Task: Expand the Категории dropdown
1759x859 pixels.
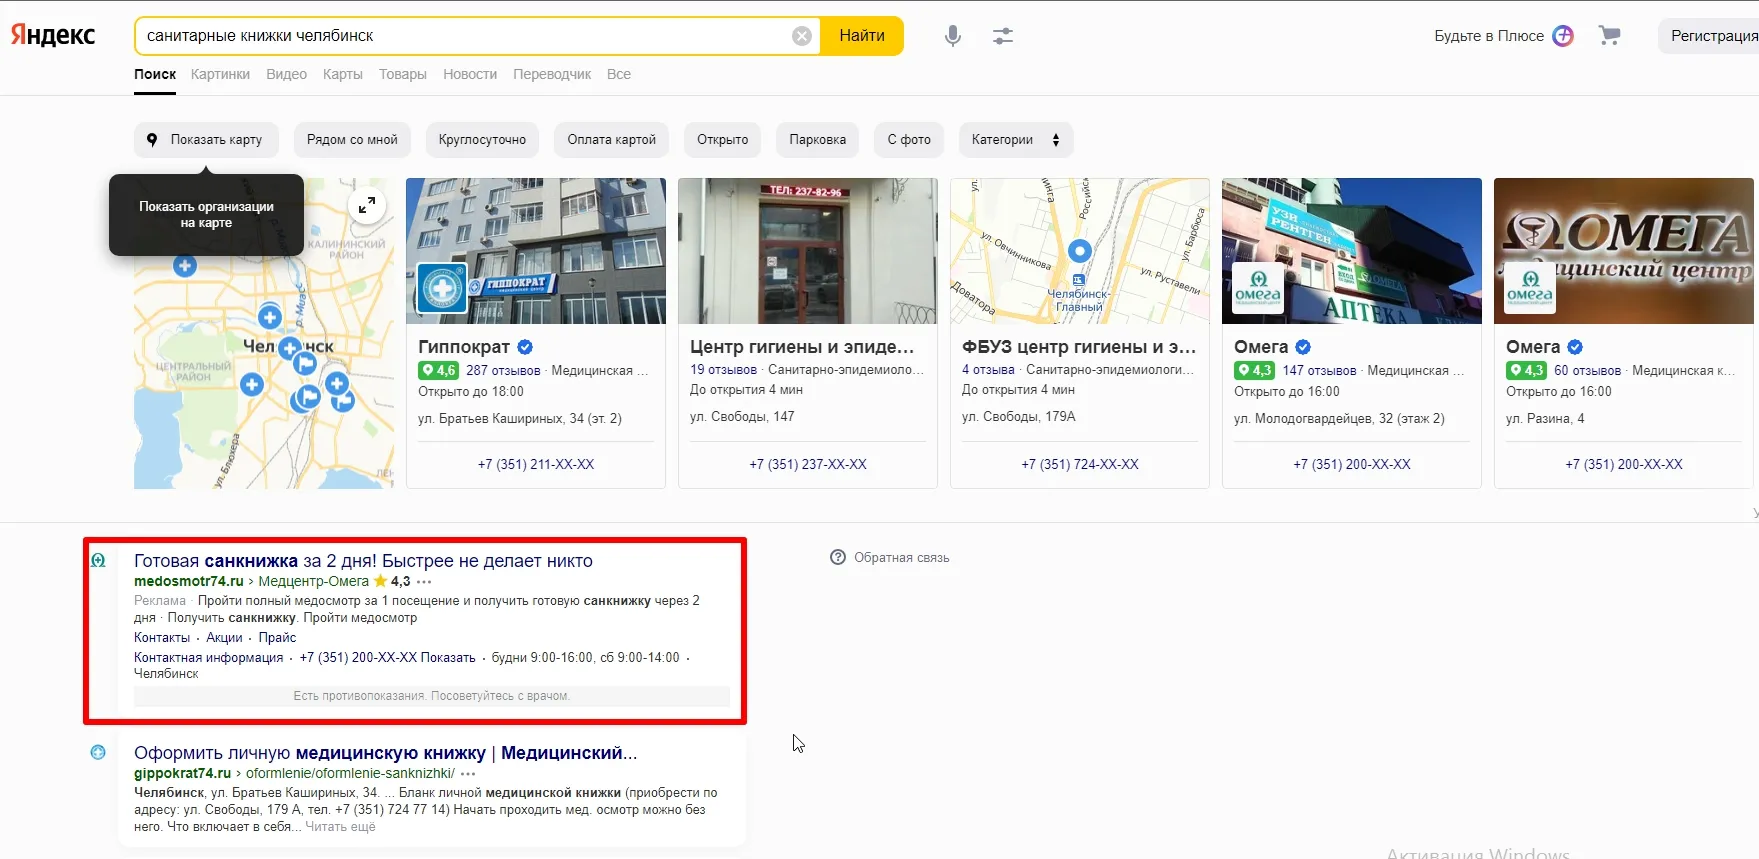Action: pyautogui.click(x=1015, y=140)
